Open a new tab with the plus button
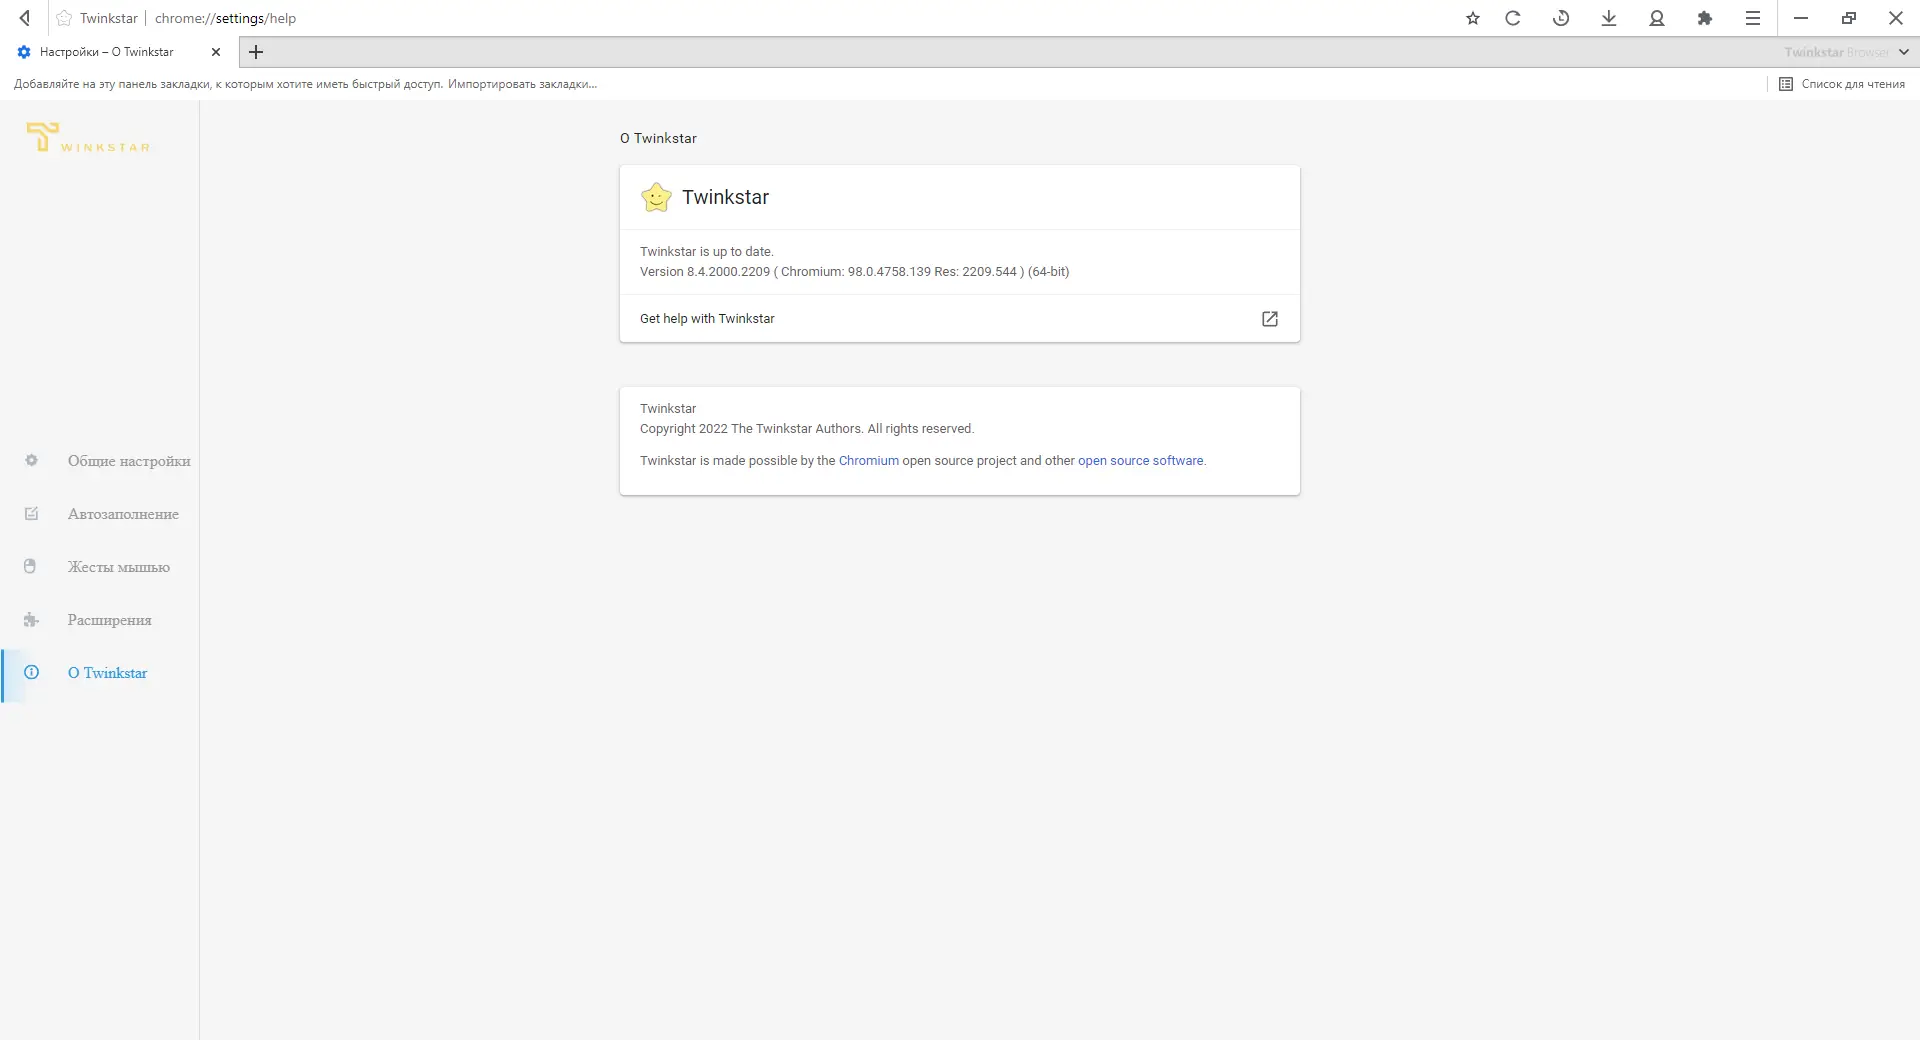Screen dimensions: 1920x1040 coord(256,52)
